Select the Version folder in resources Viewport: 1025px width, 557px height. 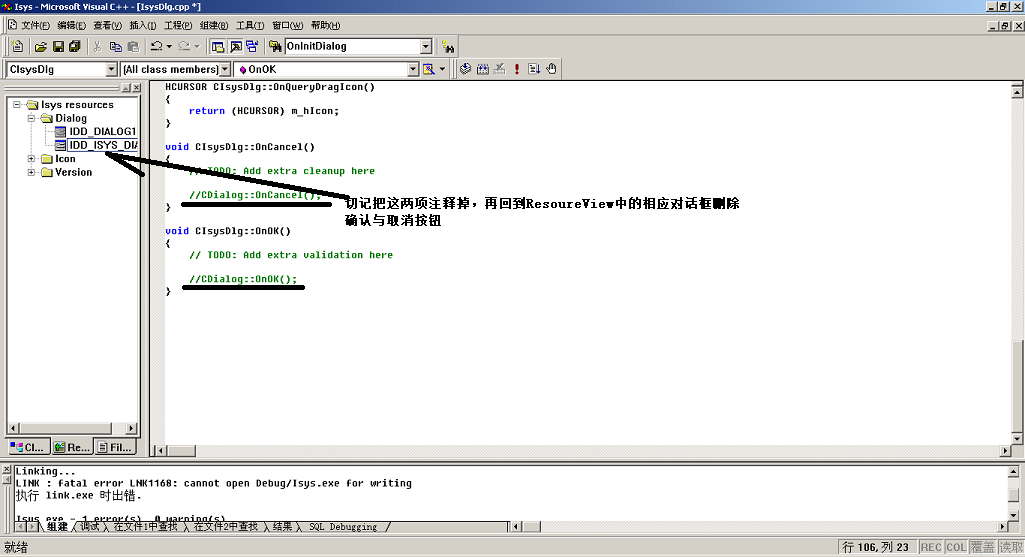click(73, 173)
